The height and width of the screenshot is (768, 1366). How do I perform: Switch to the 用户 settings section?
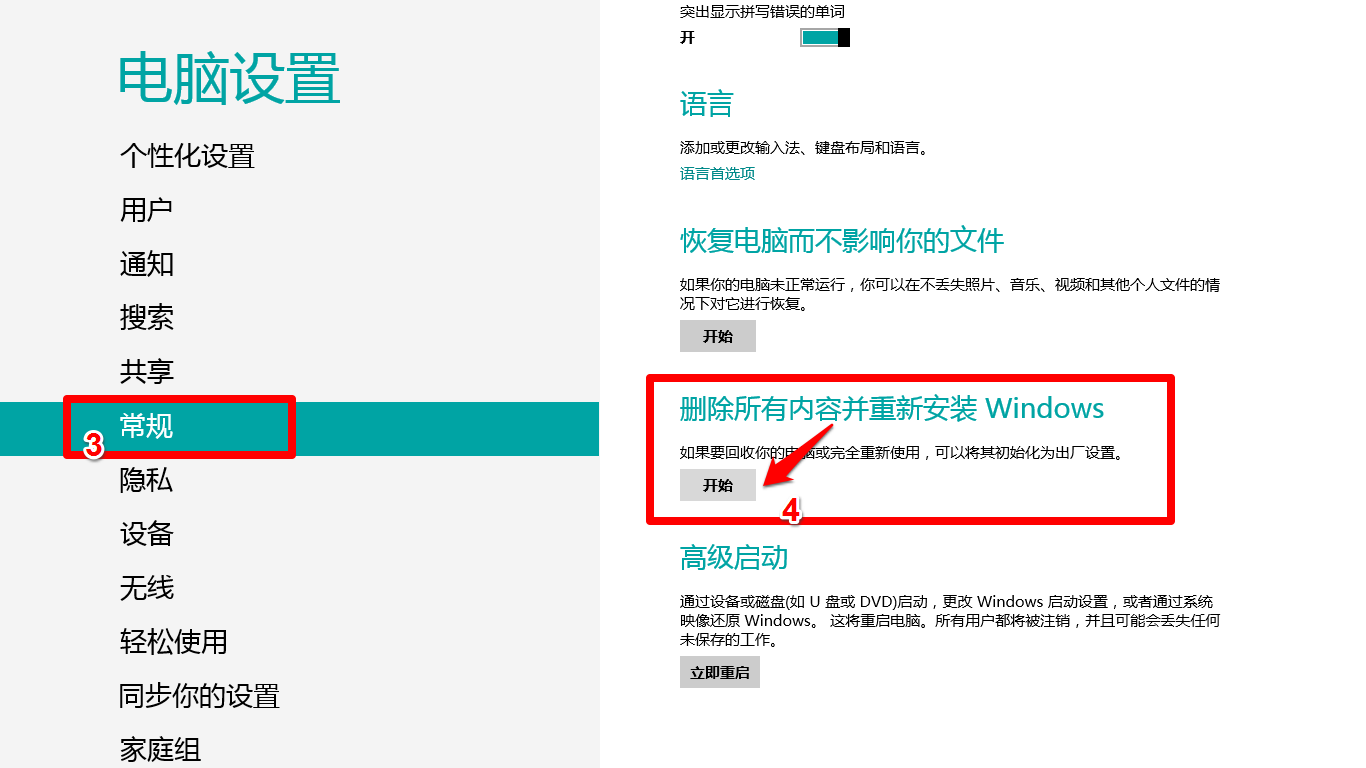(x=147, y=209)
